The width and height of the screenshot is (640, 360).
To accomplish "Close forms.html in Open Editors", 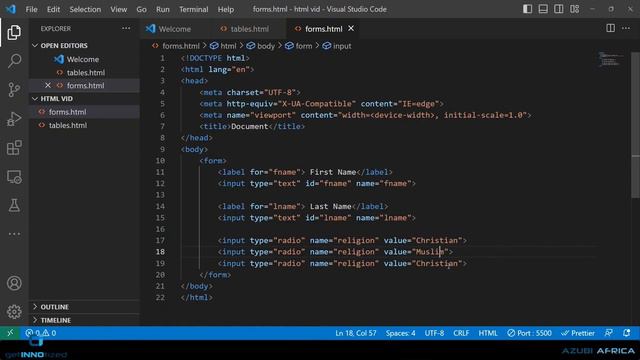I will point(48,85).
